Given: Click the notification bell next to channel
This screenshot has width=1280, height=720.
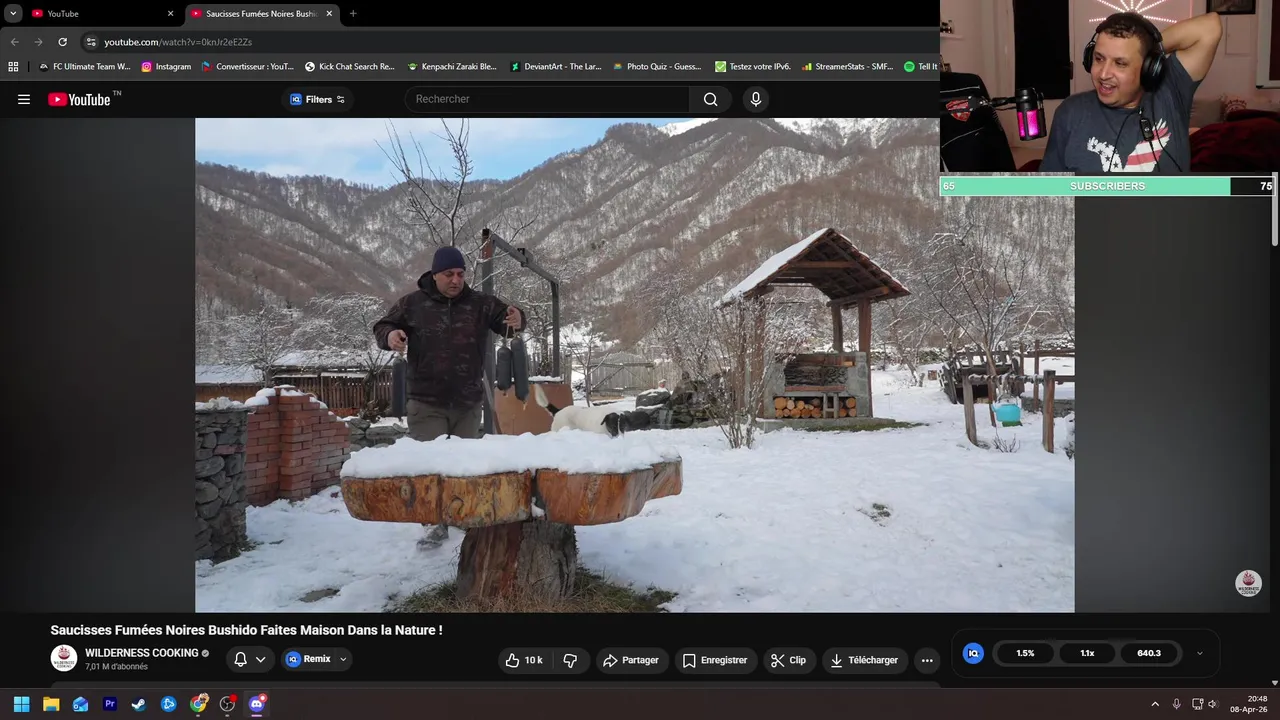Looking at the screenshot, I should point(240,659).
